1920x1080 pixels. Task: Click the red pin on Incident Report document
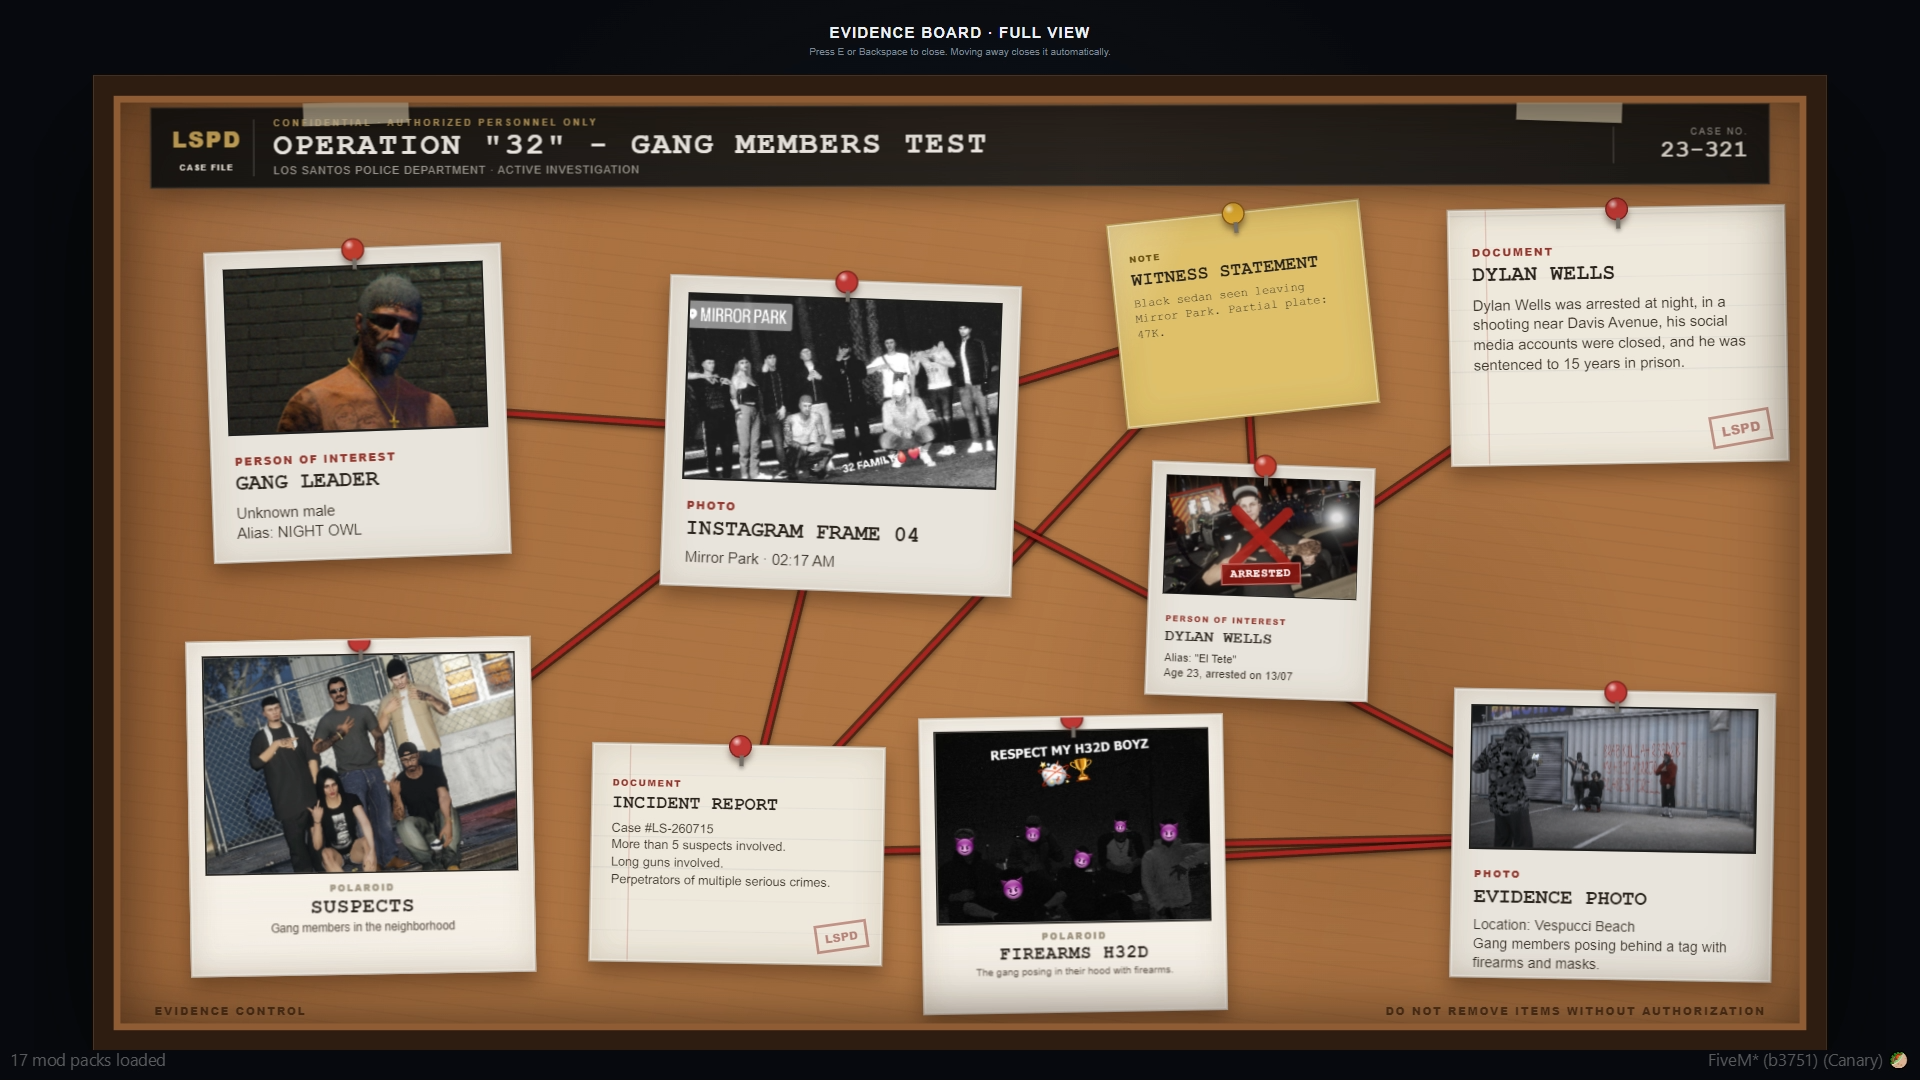(x=740, y=747)
